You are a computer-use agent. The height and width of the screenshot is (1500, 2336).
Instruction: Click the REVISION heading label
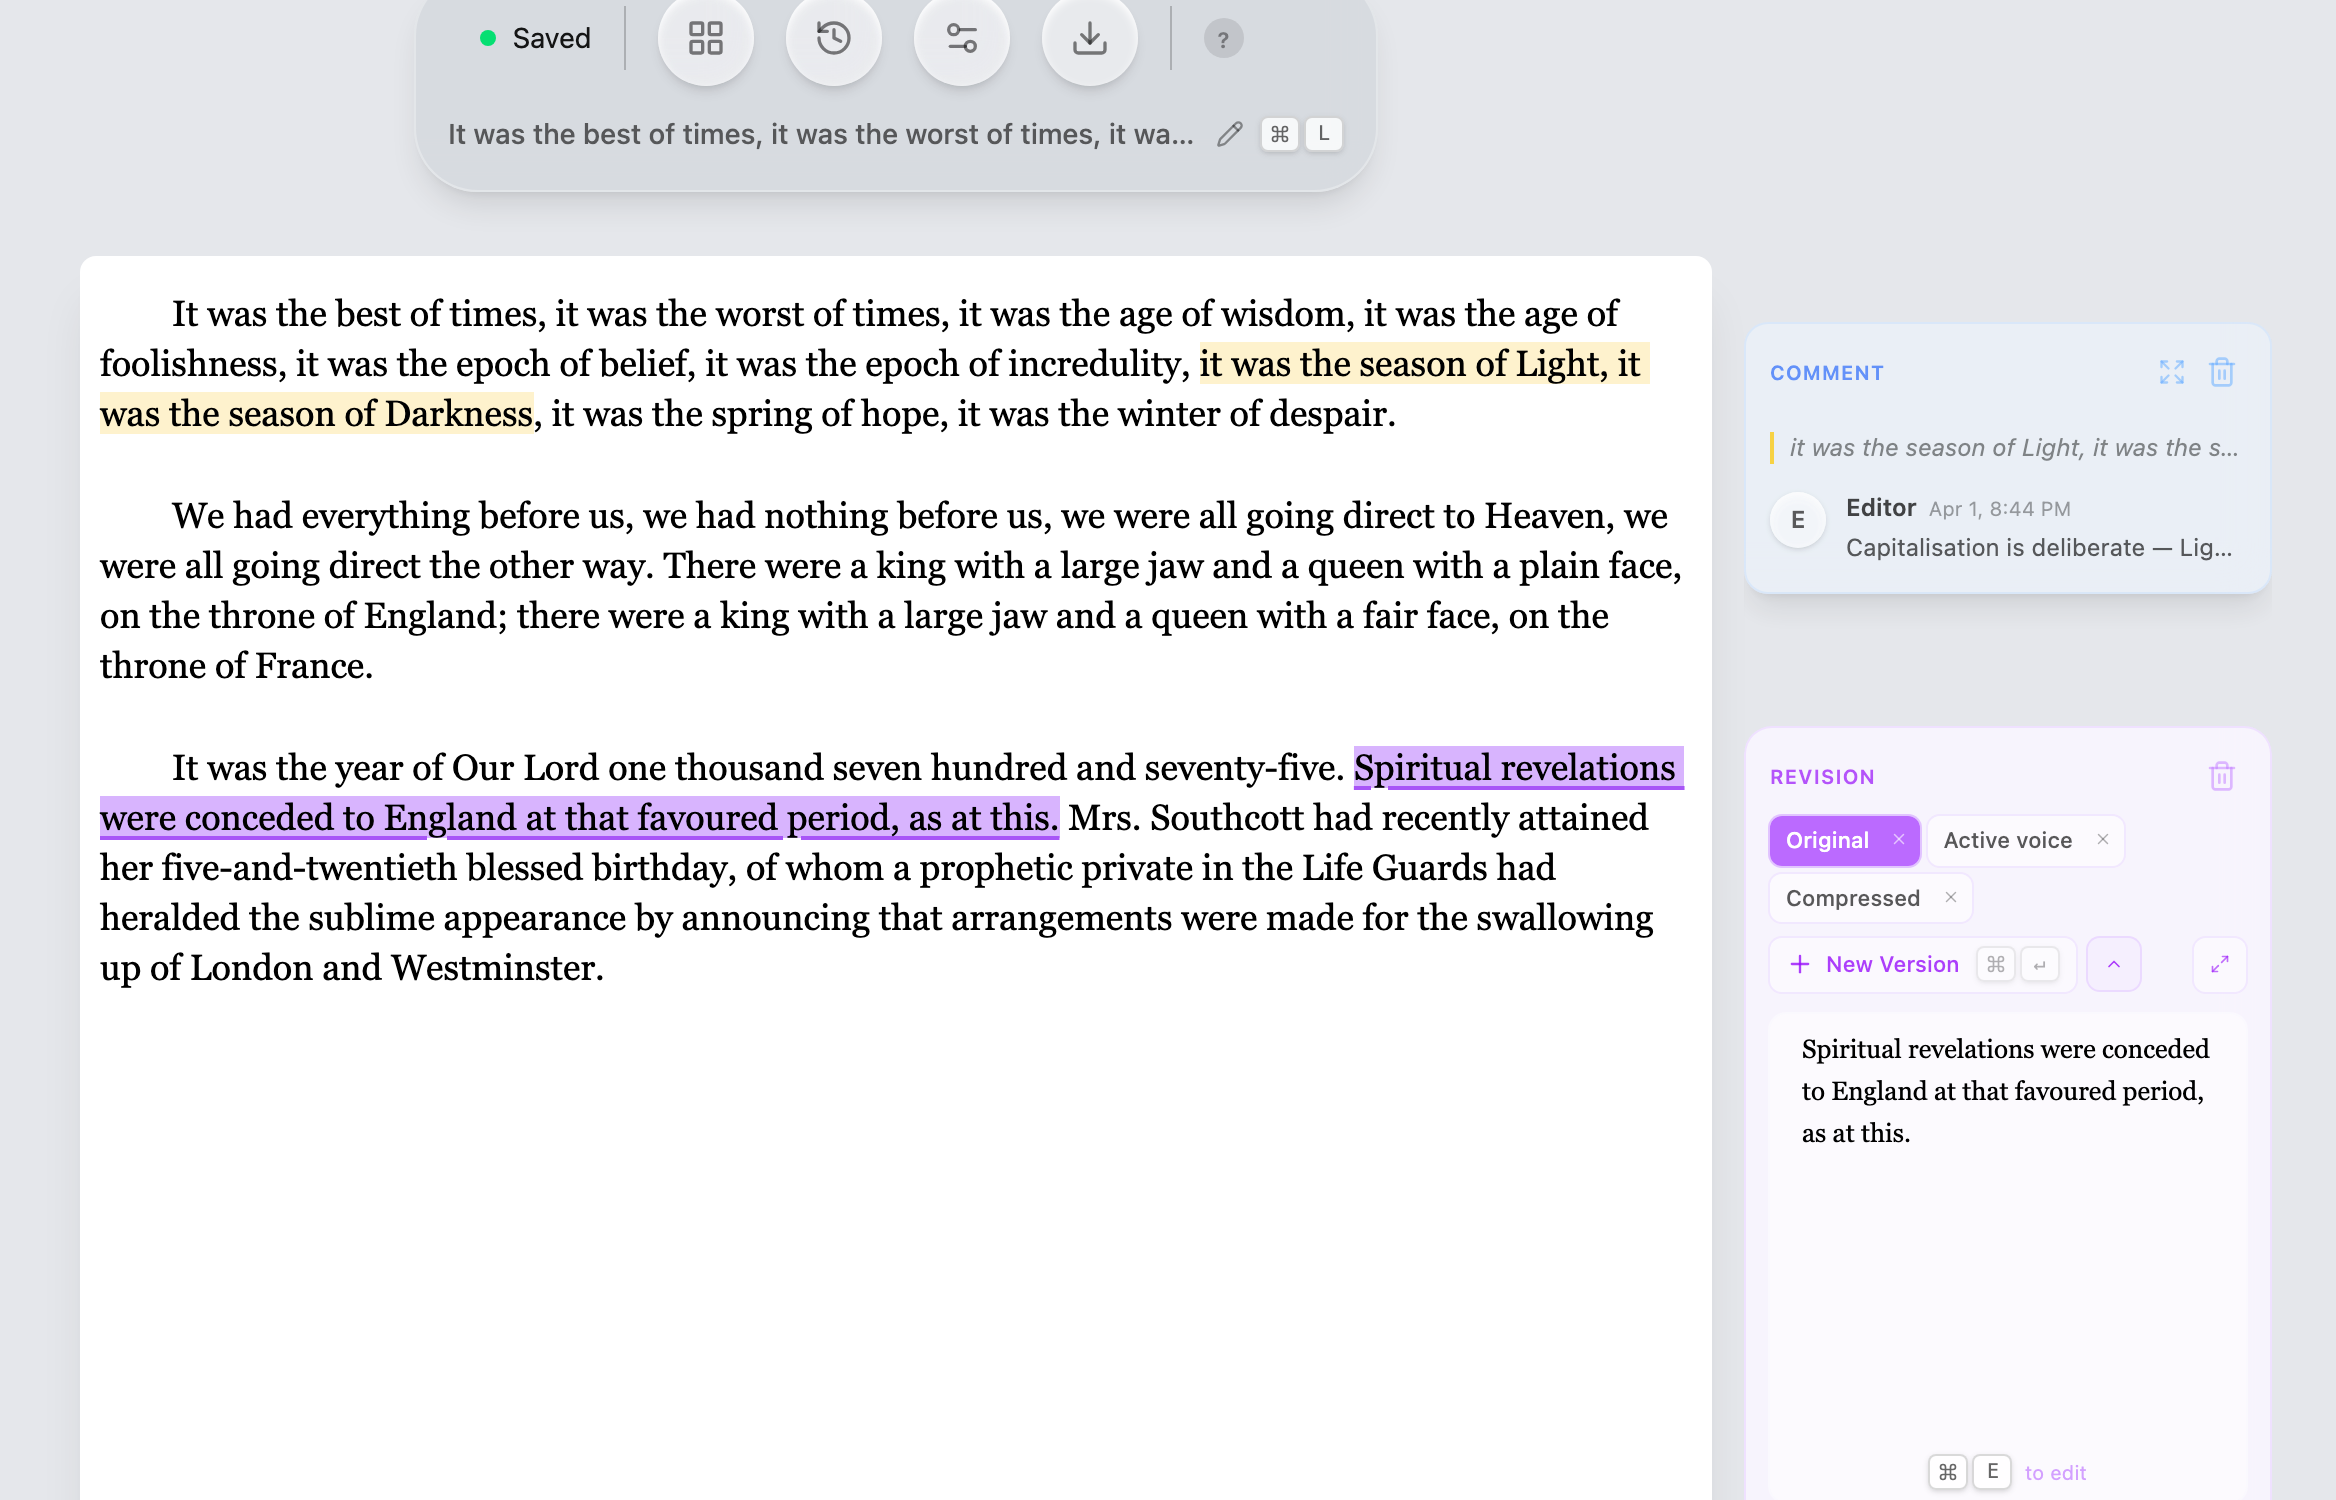click(1822, 777)
